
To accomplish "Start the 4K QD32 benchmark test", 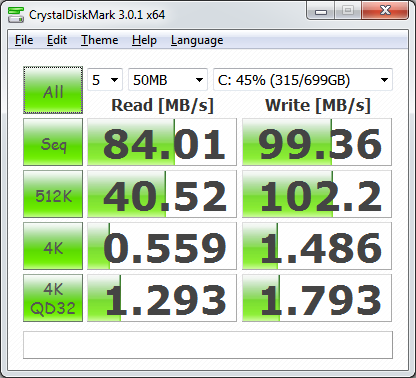I will click(x=53, y=298).
